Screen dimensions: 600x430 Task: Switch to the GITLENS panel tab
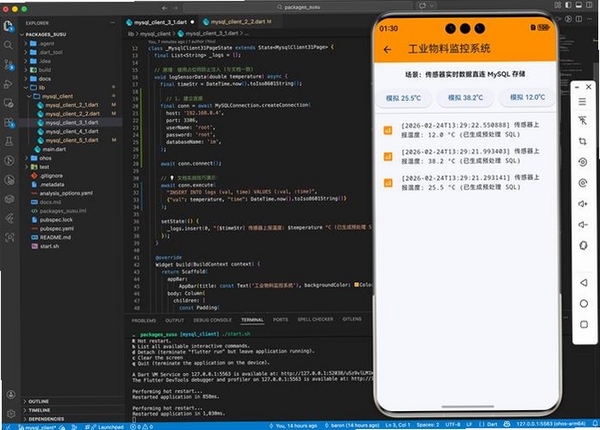[x=352, y=319]
